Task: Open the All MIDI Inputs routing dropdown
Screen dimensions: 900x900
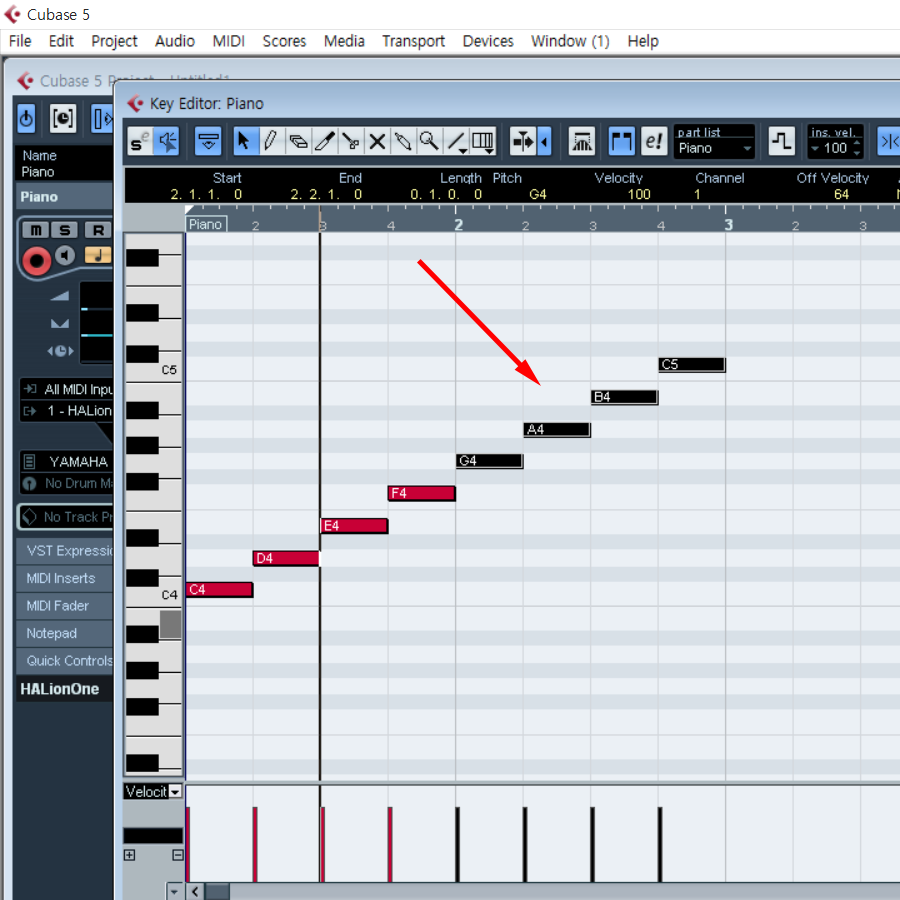Action: (x=67, y=389)
